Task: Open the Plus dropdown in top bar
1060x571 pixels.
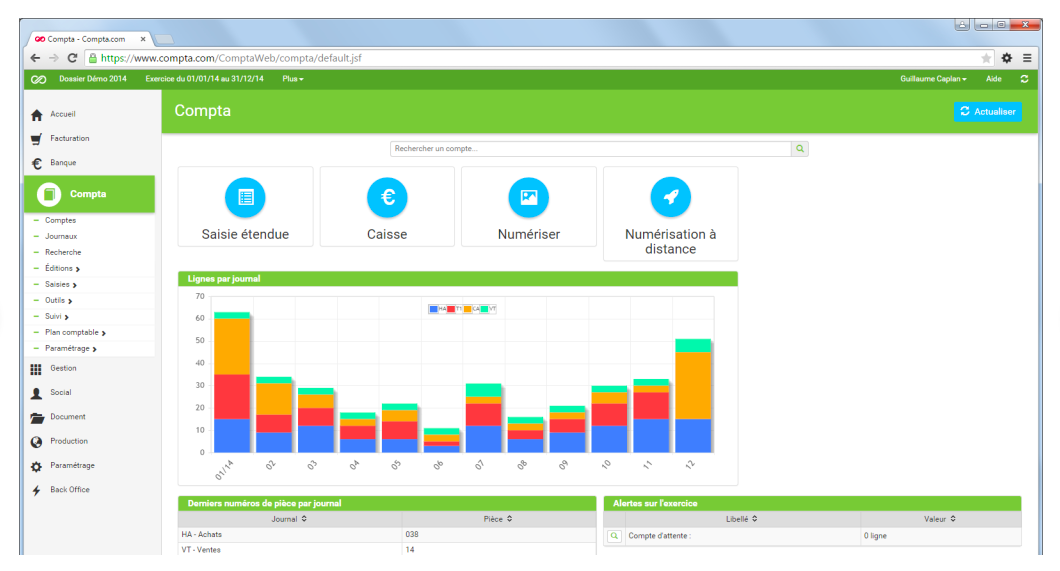Action: [293, 79]
